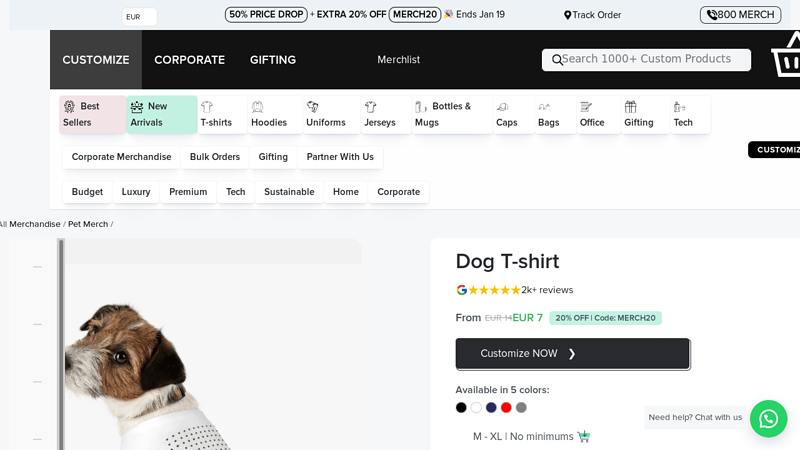Click the Dog T-shirt product title
Viewport: 800px width, 450px height.
507,261
